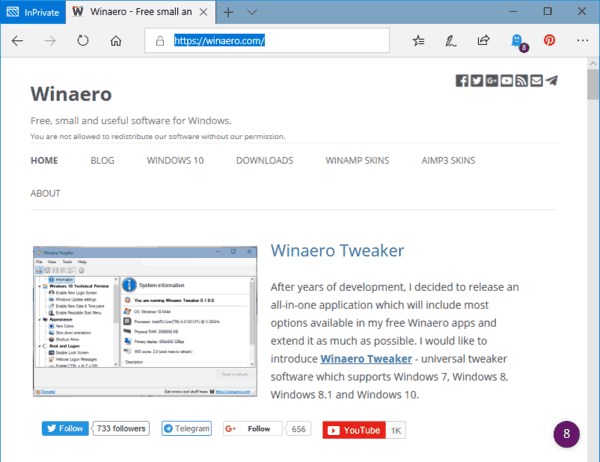Open Winaero Facebook page icon
Screen dimensions: 600x462
pyautogui.click(x=462, y=81)
